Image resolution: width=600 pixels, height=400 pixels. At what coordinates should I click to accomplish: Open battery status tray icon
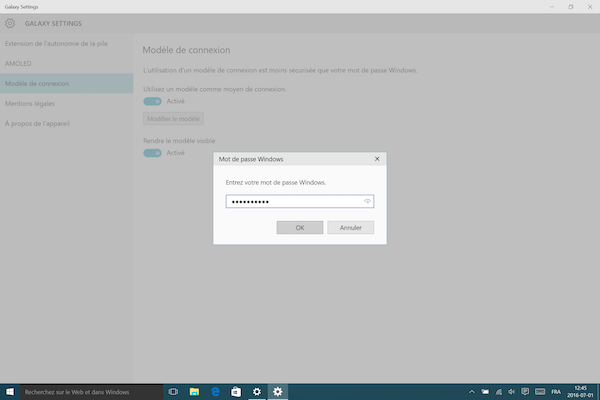coord(485,392)
